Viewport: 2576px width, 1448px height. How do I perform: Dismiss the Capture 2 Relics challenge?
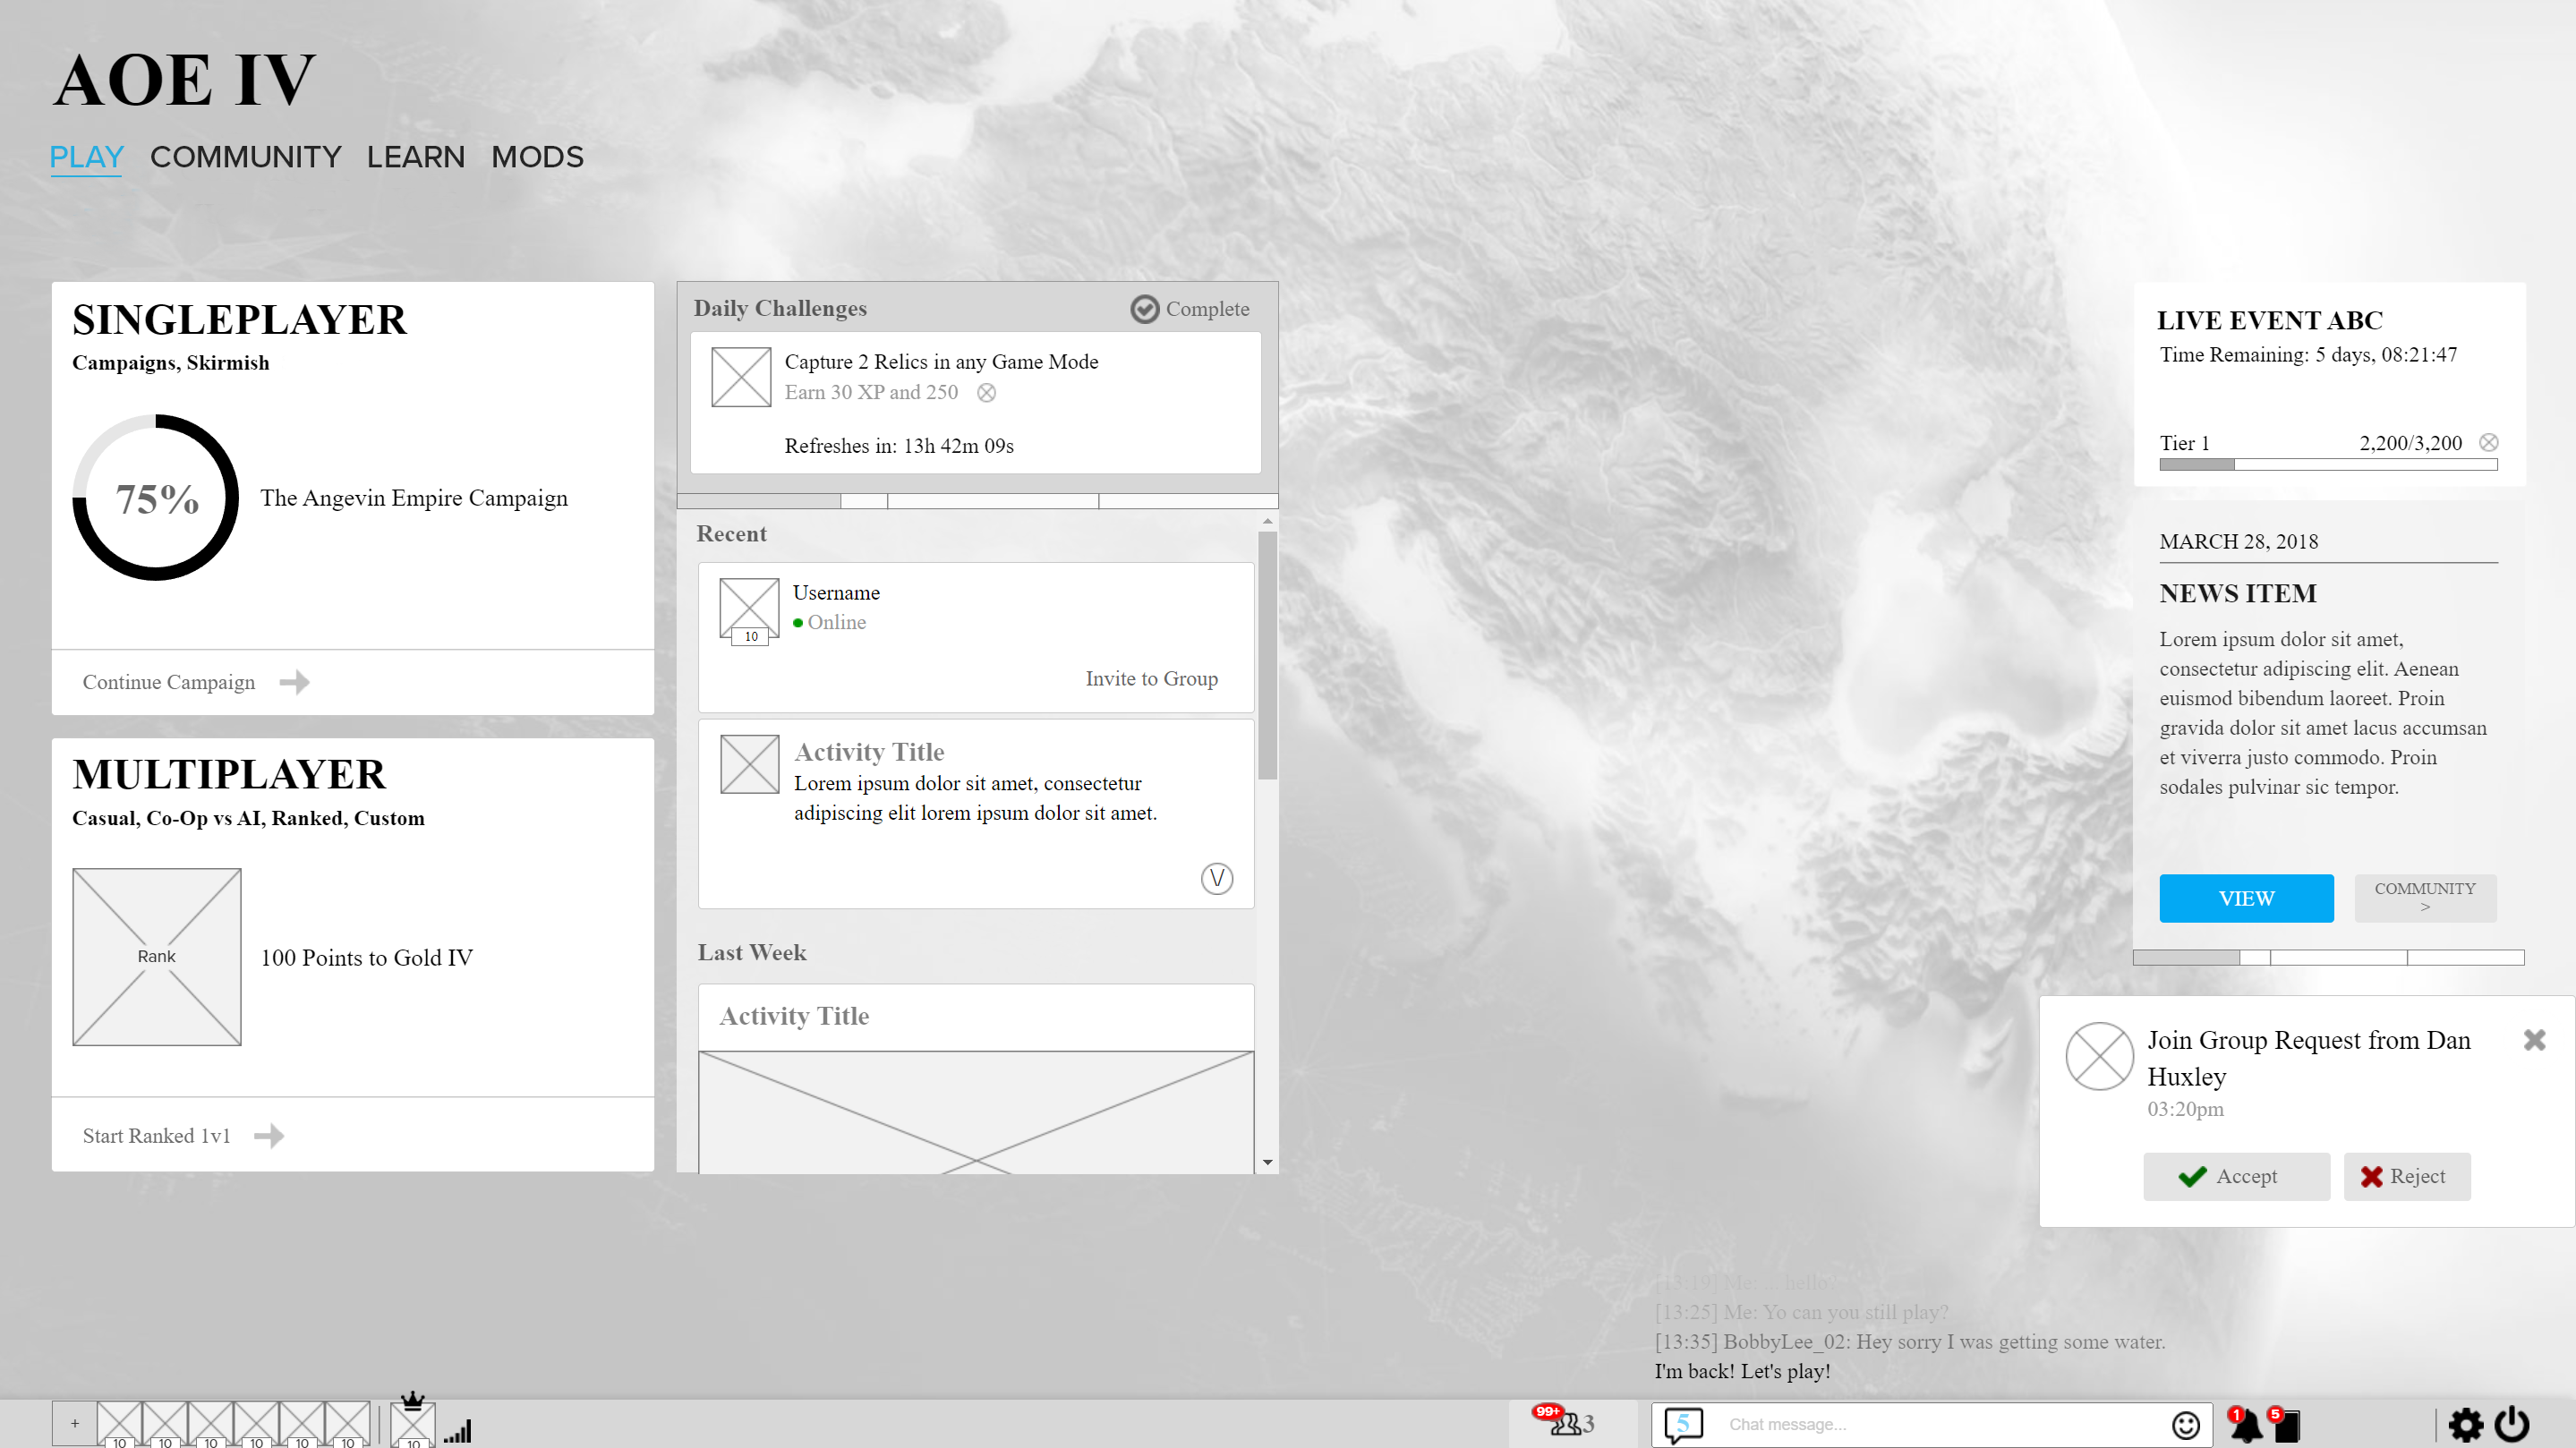click(x=987, y=392)
